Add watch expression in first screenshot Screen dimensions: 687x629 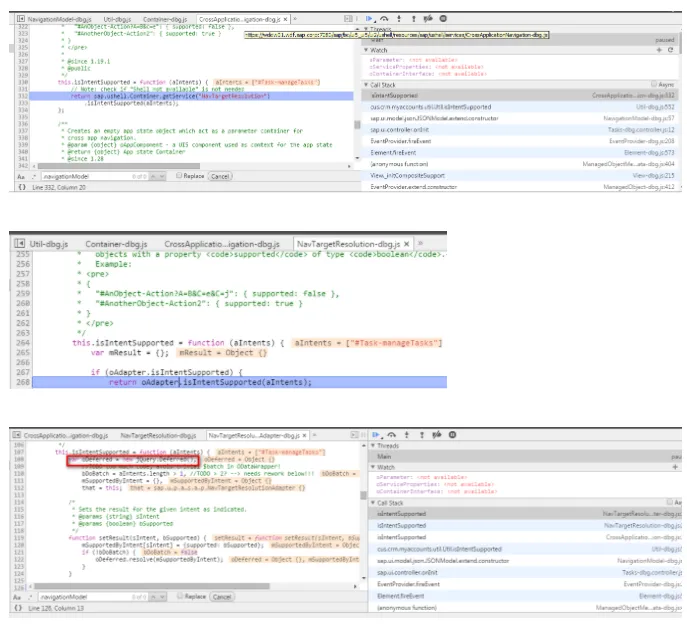point(659,50)
